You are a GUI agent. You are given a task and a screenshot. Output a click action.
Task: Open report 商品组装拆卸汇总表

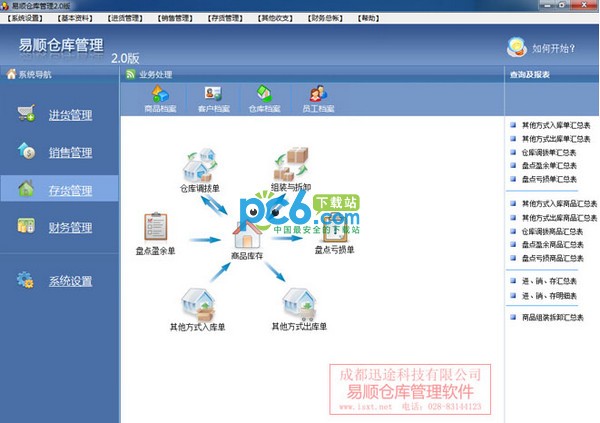click(x=552, y=317)
